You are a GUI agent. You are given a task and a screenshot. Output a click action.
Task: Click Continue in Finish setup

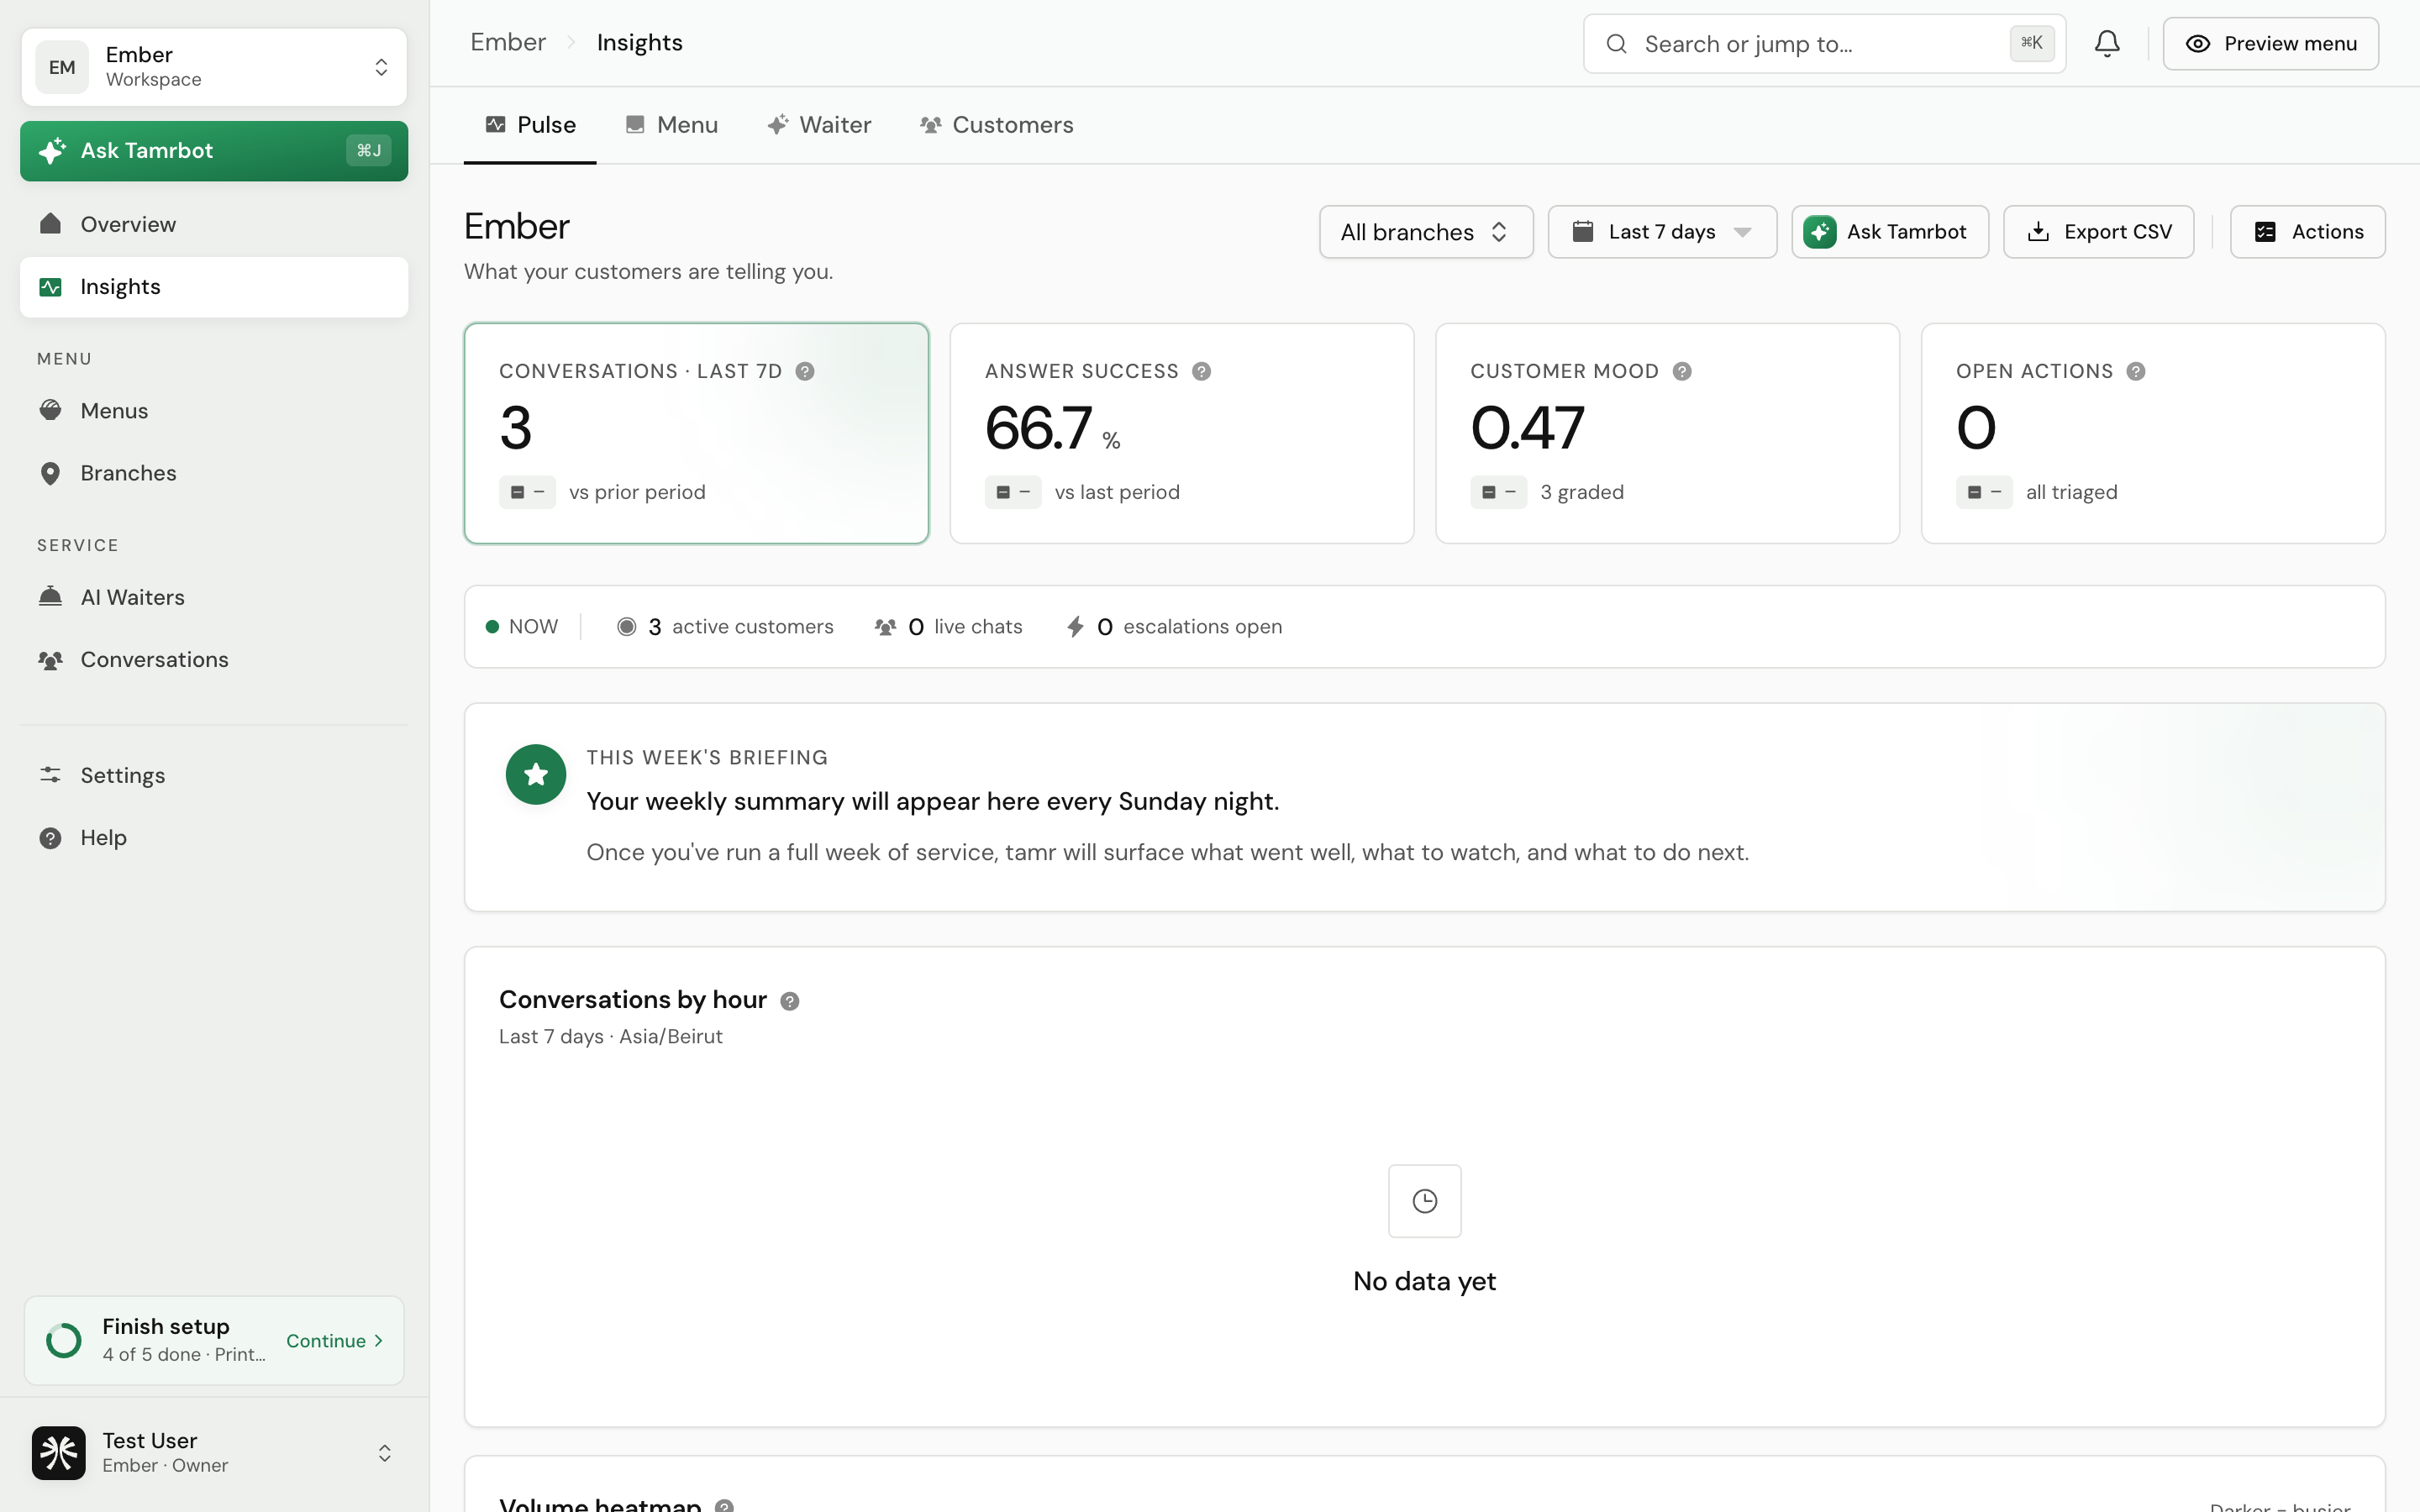[334, 1340]
